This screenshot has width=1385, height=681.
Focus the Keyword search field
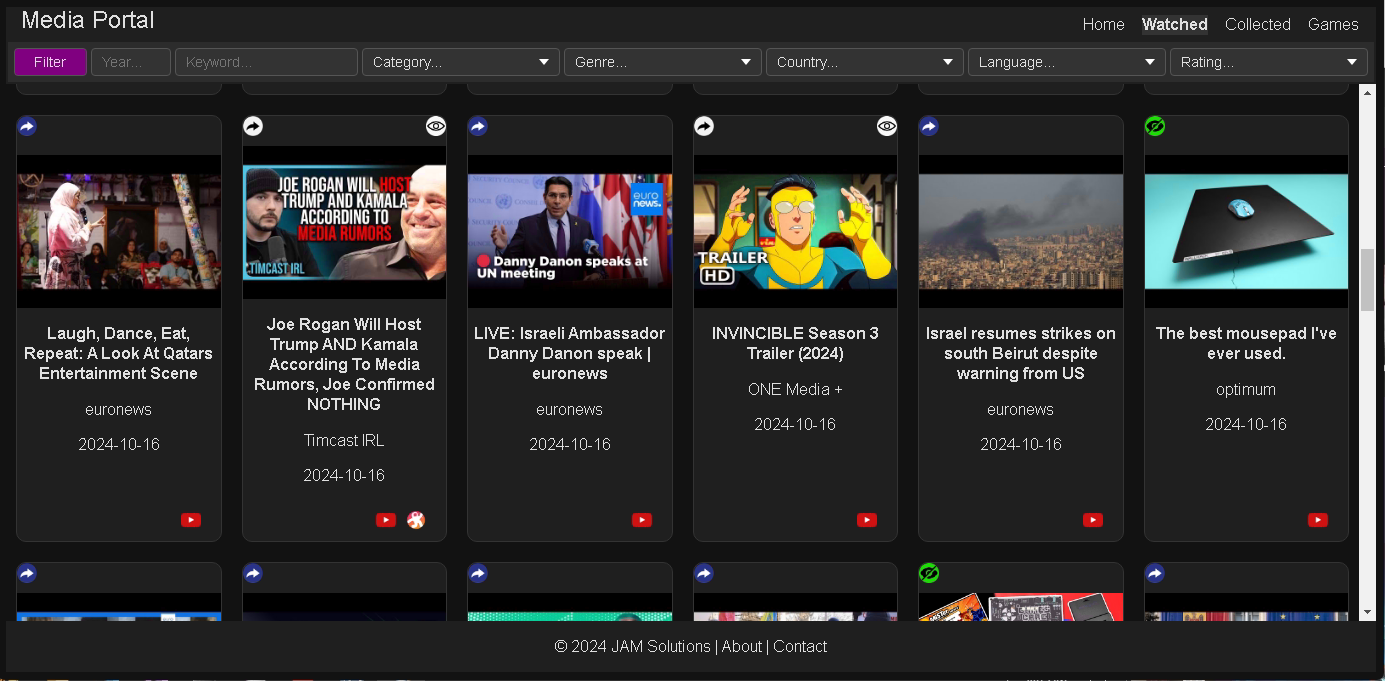pyautogui.click(x=266, y=62)
